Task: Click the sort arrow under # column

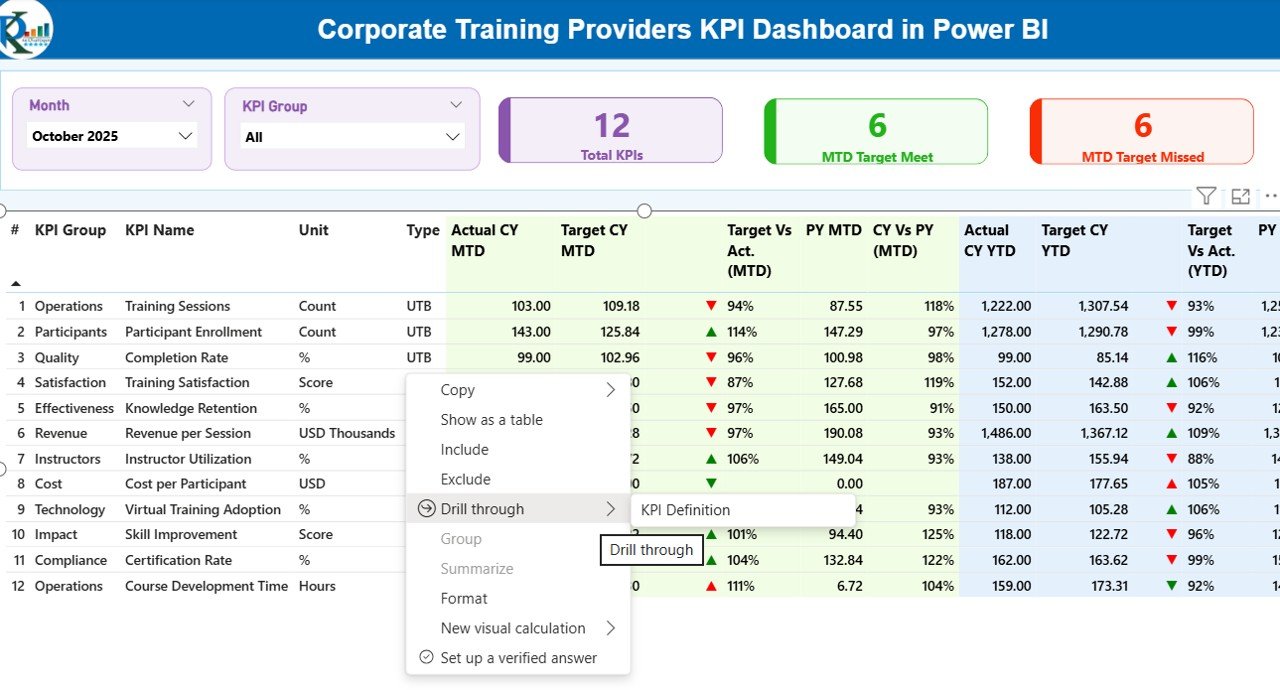Action: (15, 284)
